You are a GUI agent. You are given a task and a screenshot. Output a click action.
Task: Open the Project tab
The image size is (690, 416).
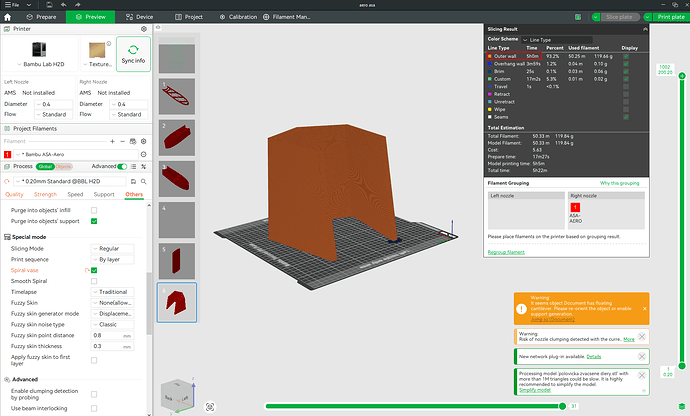pos(189,17)
